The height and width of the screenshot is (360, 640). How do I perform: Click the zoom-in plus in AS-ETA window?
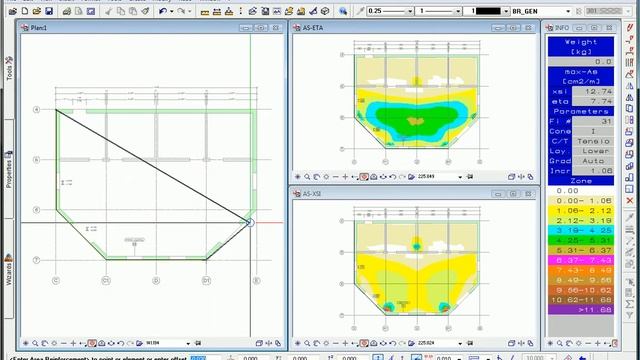[345, 177]
